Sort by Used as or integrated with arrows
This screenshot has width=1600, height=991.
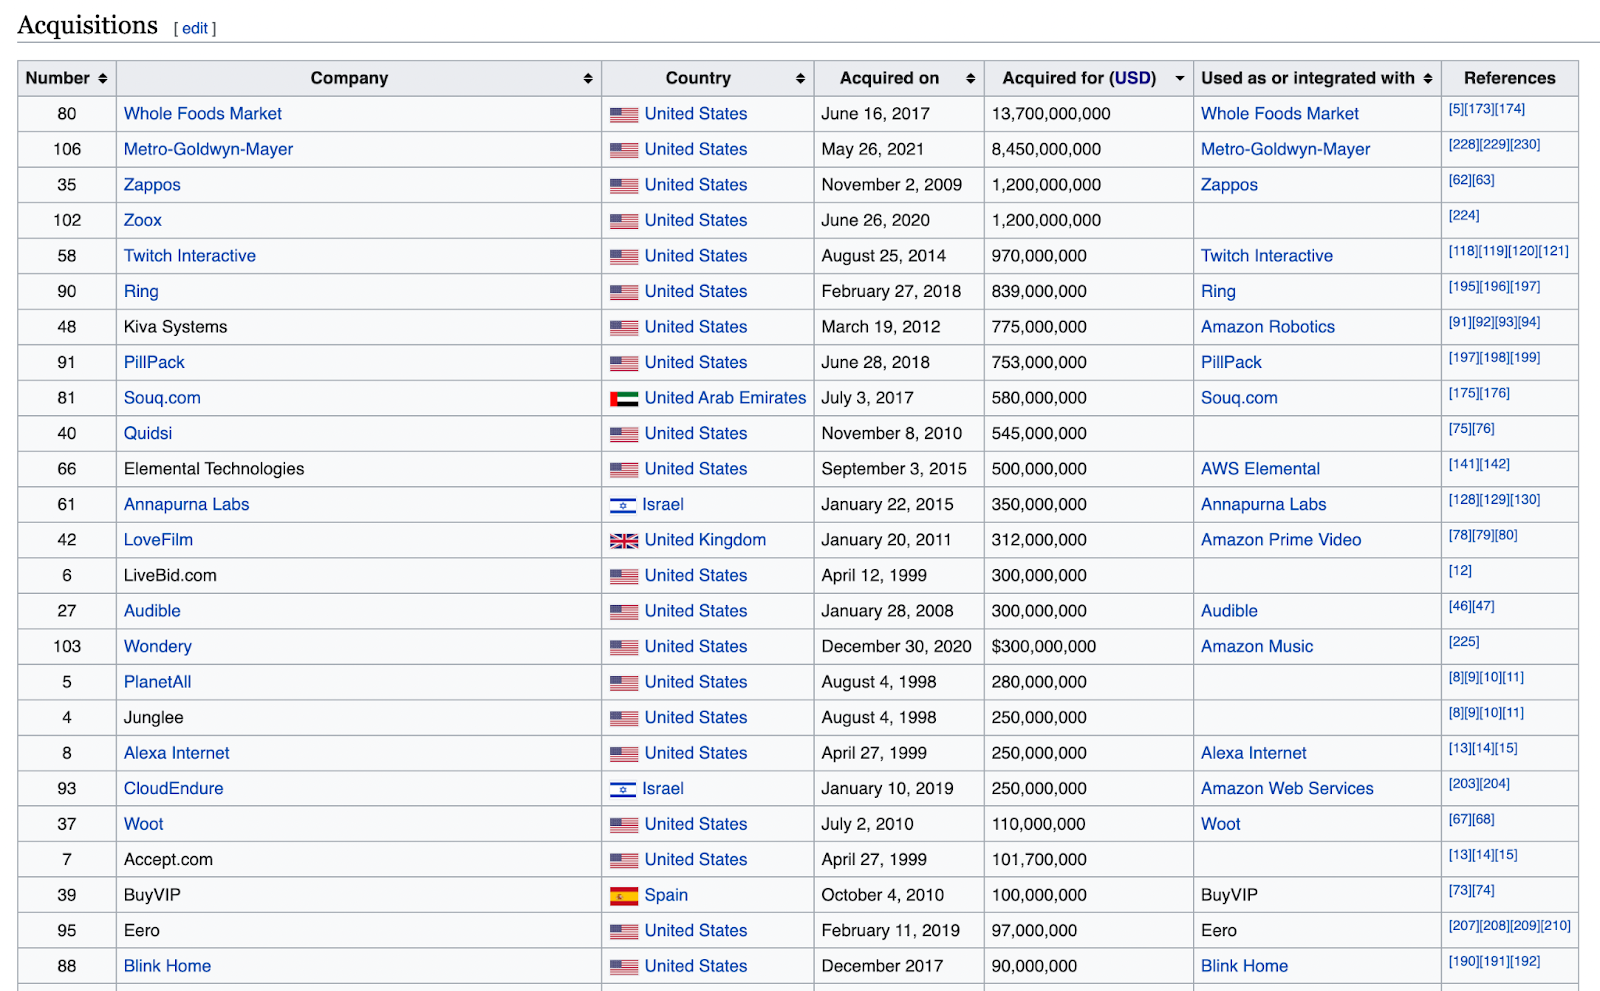tap(1428, 78)
